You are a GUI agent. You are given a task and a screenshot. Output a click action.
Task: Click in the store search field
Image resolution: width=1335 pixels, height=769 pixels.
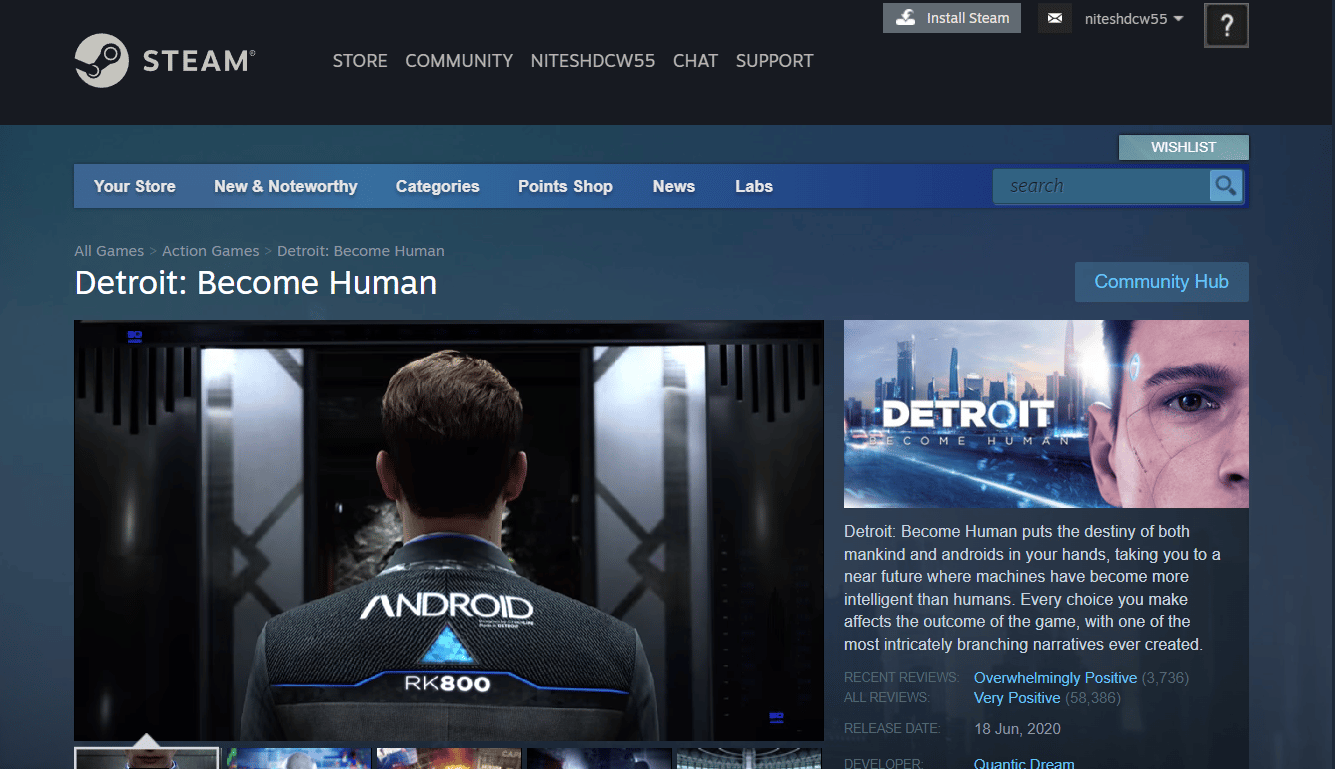(x=1101, y=186)
